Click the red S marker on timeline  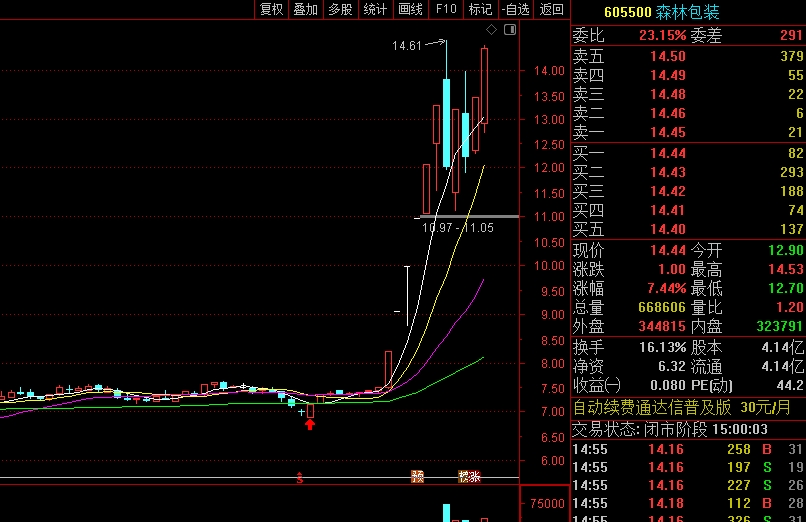300,478
